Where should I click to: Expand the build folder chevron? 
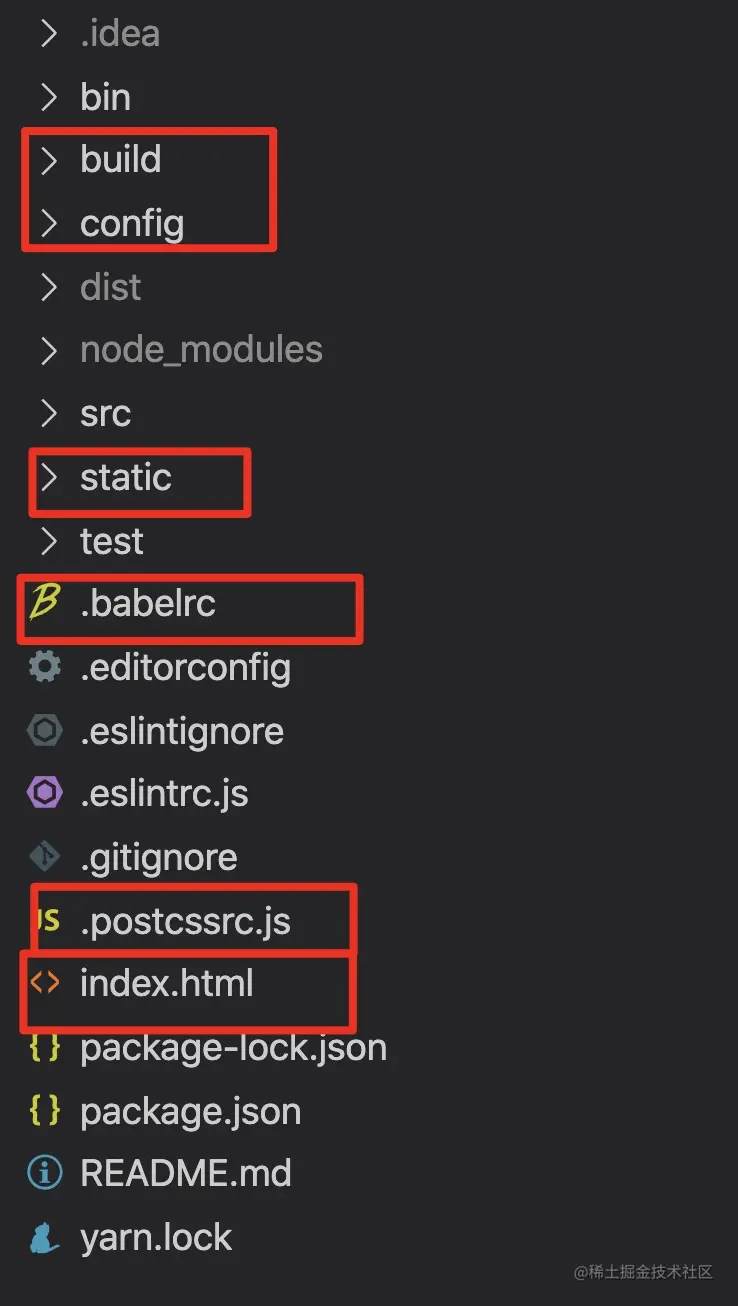pyautogui.click(x=47, y=160)
